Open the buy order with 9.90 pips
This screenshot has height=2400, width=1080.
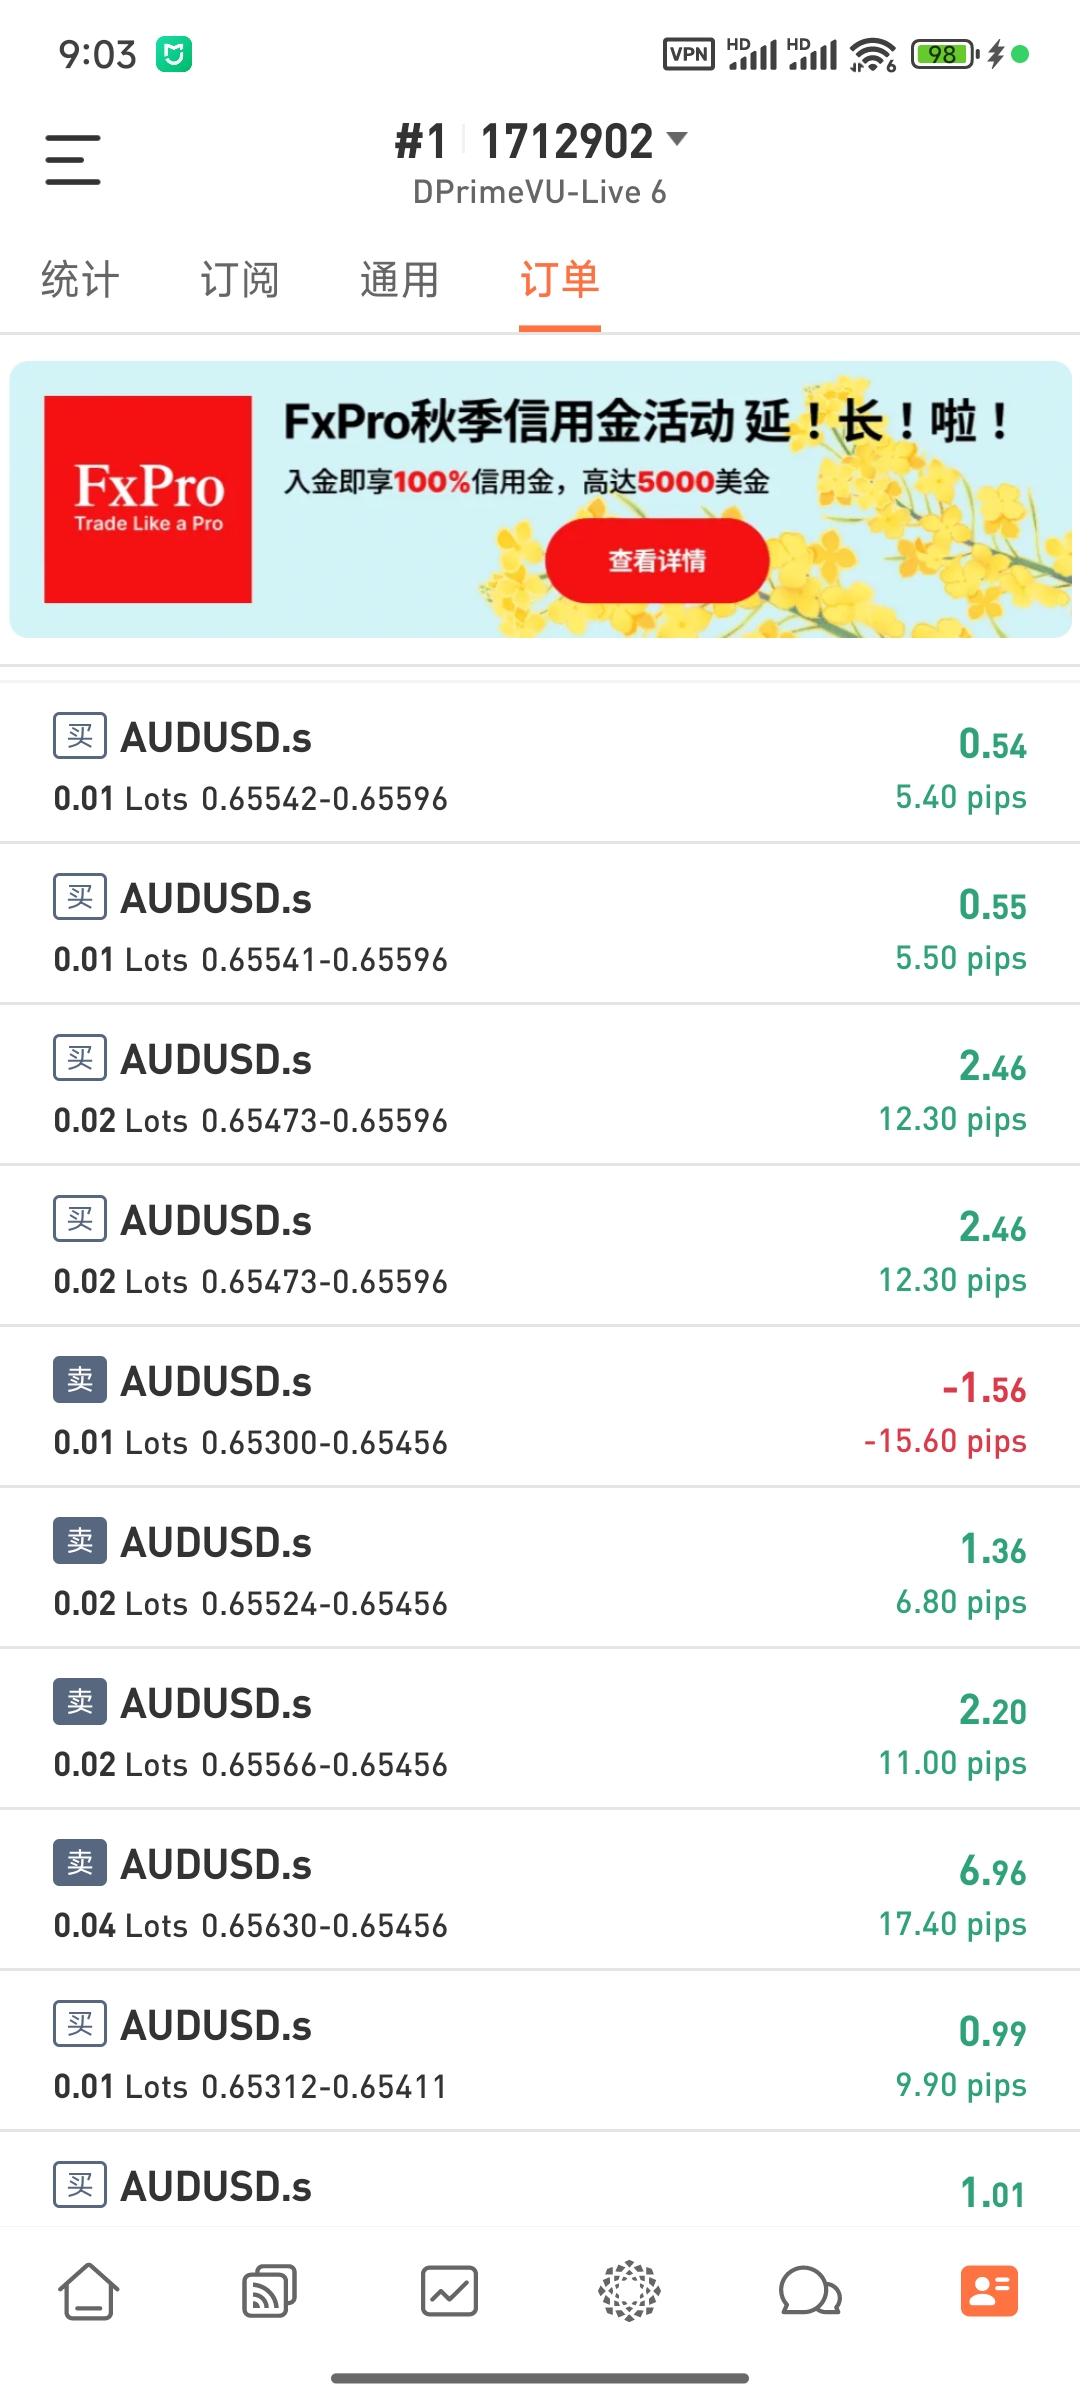pos(540,2054)
